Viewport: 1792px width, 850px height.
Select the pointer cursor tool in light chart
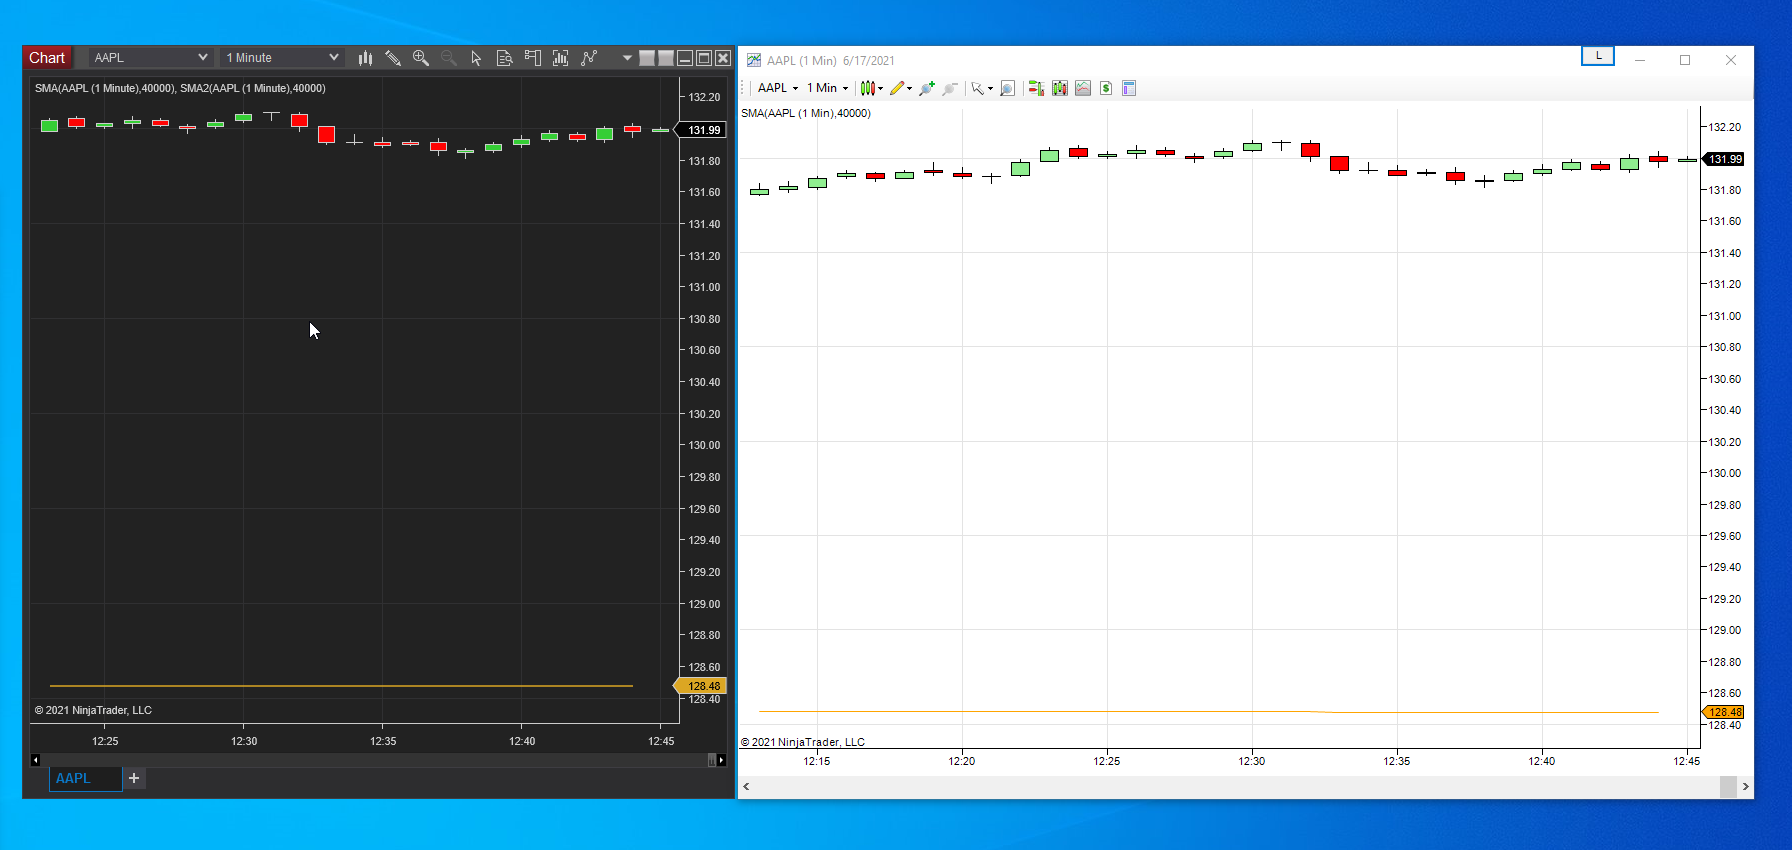[x=977, y=88]
